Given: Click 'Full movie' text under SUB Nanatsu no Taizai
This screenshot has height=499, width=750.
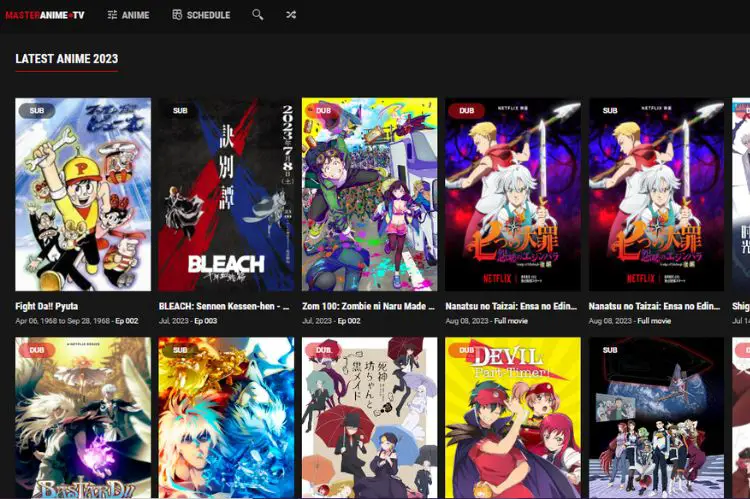Looking at the screenshot, I should click(x=654, y=321).
